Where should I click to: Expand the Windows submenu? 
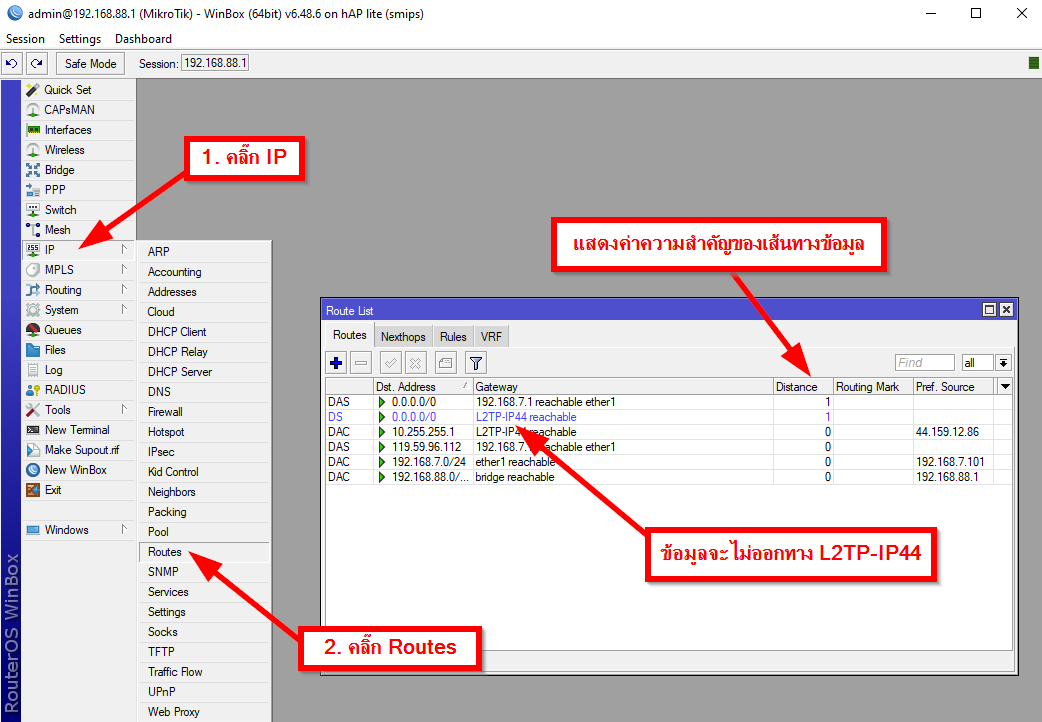coord(78,530)
